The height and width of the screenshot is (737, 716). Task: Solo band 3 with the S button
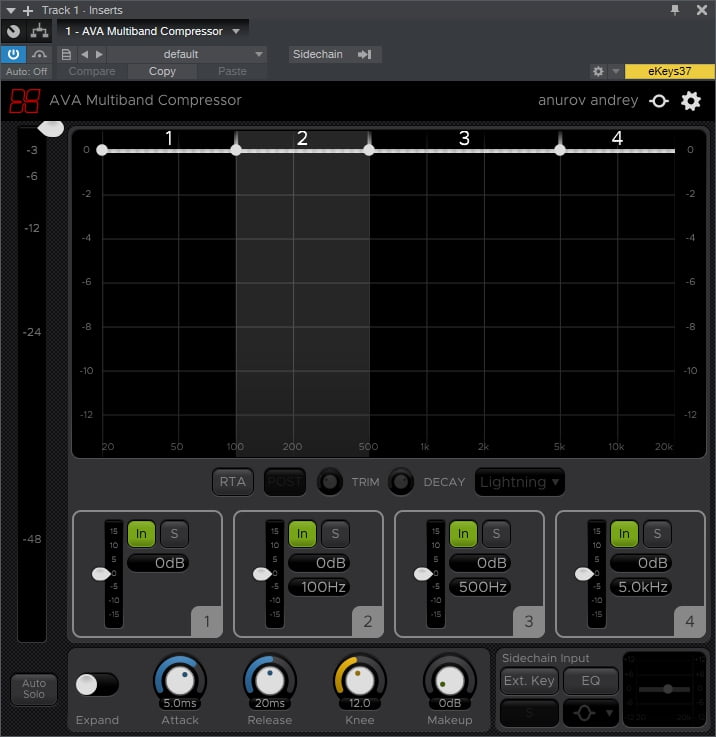click(x=495, y=534)
